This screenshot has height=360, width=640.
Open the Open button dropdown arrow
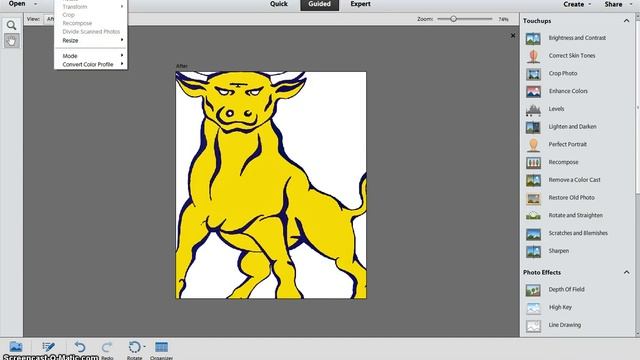[36, 4]
